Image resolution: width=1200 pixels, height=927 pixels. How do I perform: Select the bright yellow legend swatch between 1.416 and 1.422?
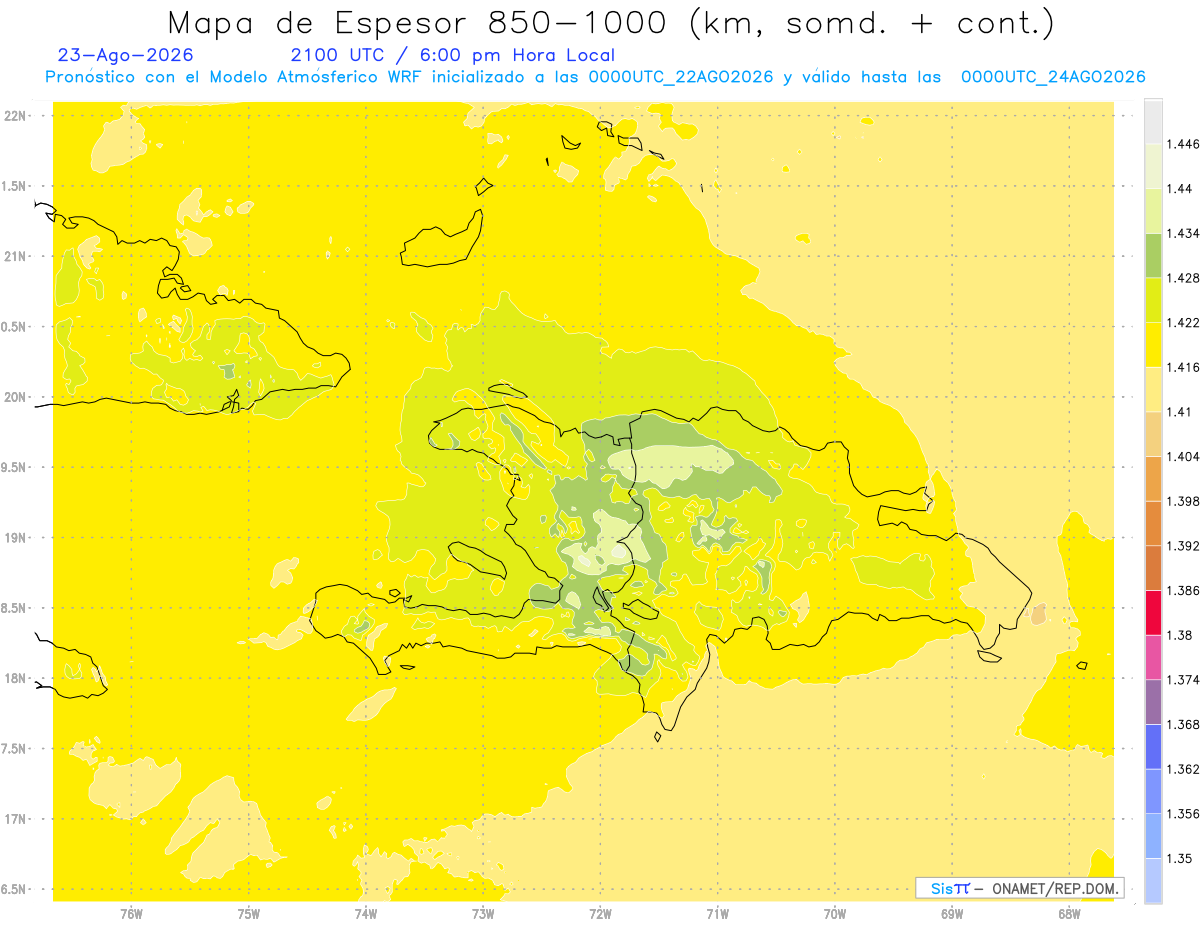[x=1153, y=344]
